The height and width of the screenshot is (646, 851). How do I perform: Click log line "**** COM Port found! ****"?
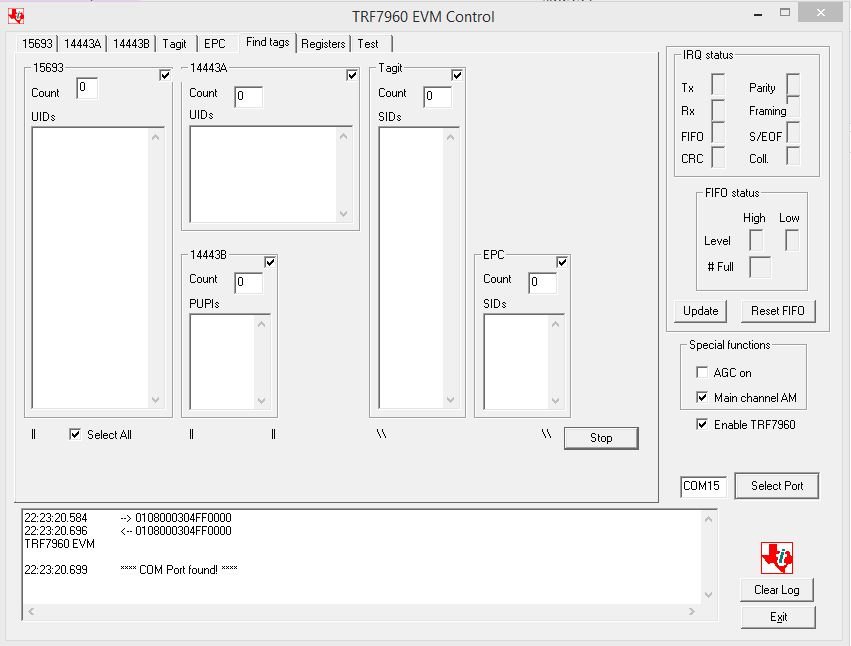pyautogui.click(x=179, y=569)
